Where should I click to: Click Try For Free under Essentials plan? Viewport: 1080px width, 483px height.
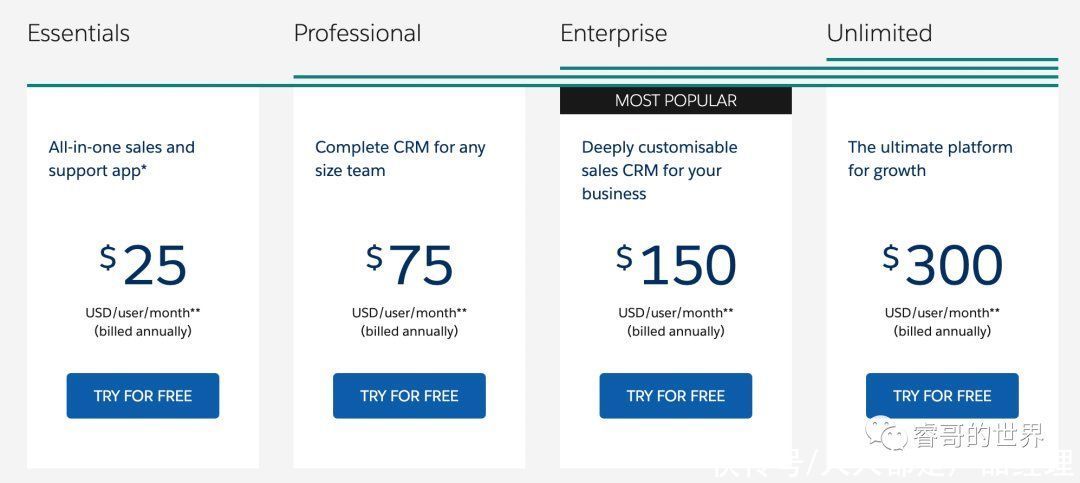pos(143,395)
